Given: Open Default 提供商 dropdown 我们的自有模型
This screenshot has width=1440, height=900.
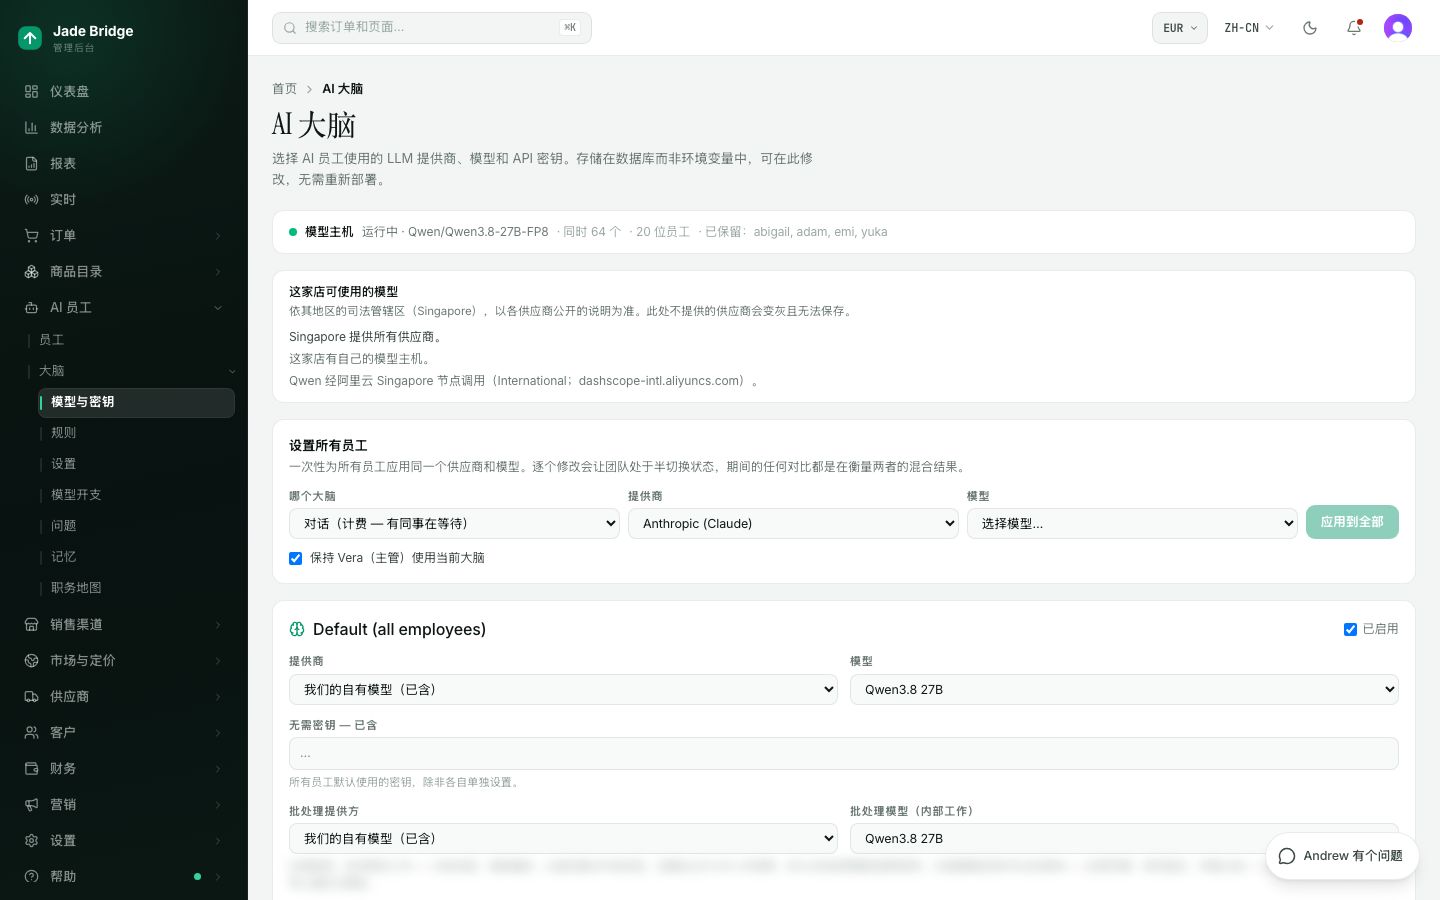Looking at the screenshot, I should pos(563,689).
